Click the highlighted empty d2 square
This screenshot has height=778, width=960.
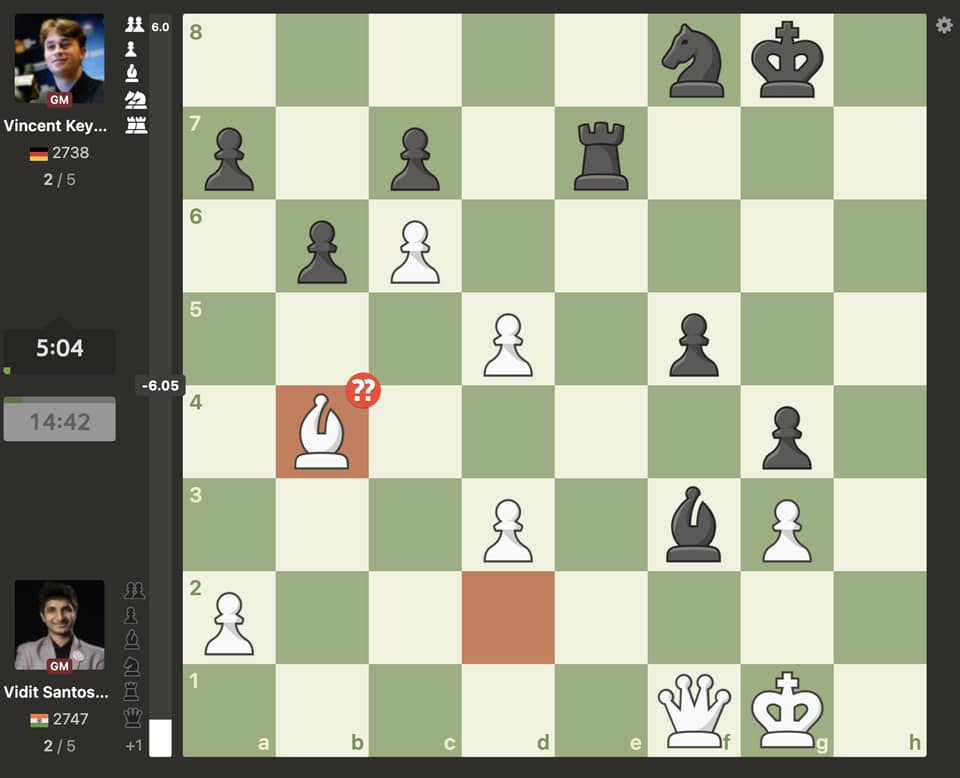(x=508, y=618)
